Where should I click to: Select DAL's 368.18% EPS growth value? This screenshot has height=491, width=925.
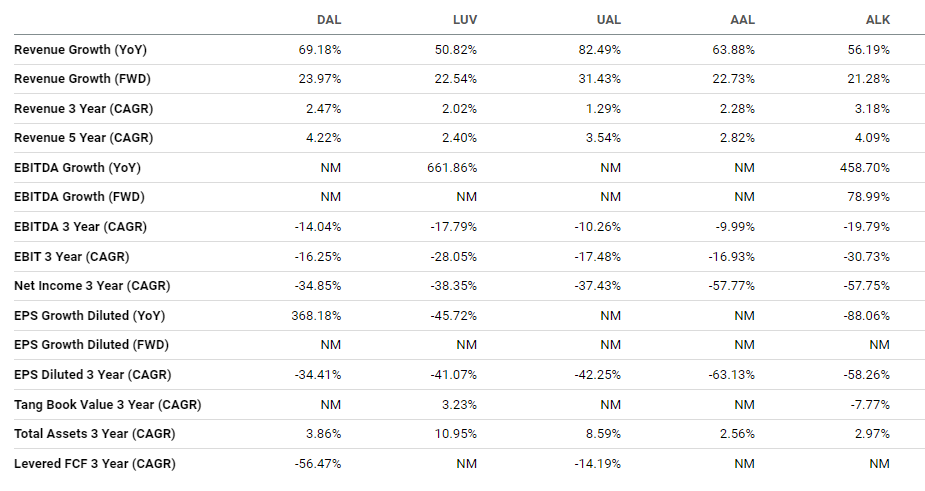(x=316, y=316)
